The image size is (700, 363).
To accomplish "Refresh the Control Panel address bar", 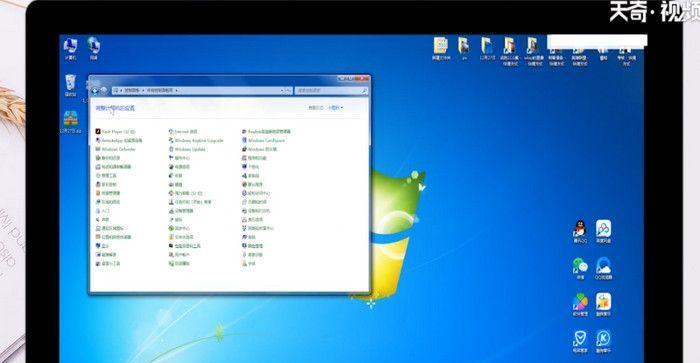I will 288,91.
